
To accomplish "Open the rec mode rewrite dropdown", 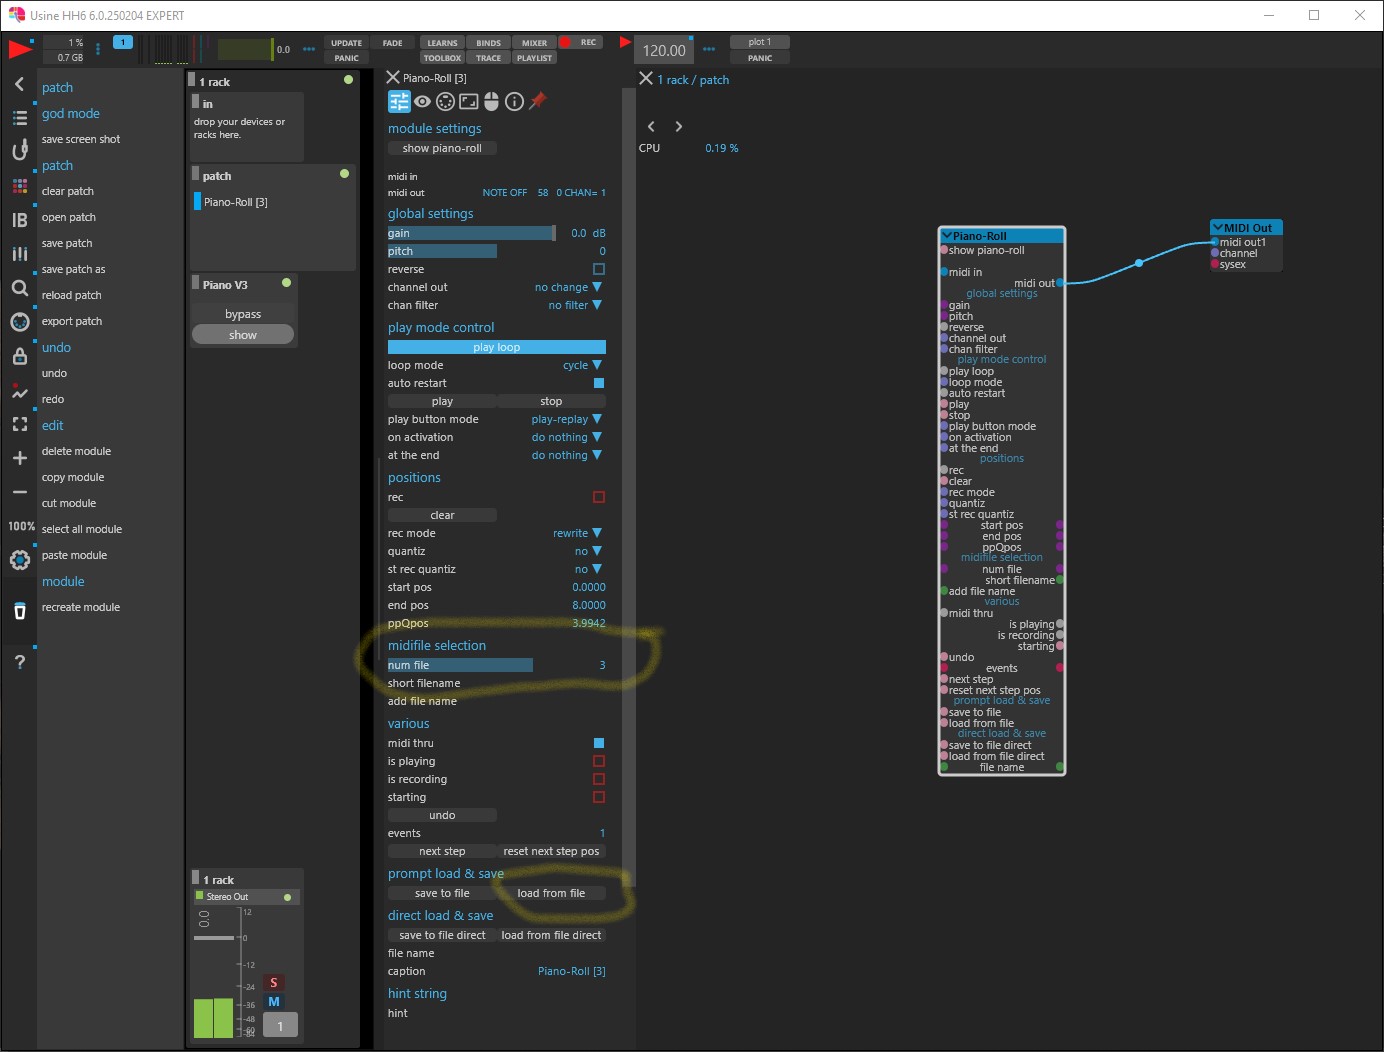I will (x=577, y=533).
